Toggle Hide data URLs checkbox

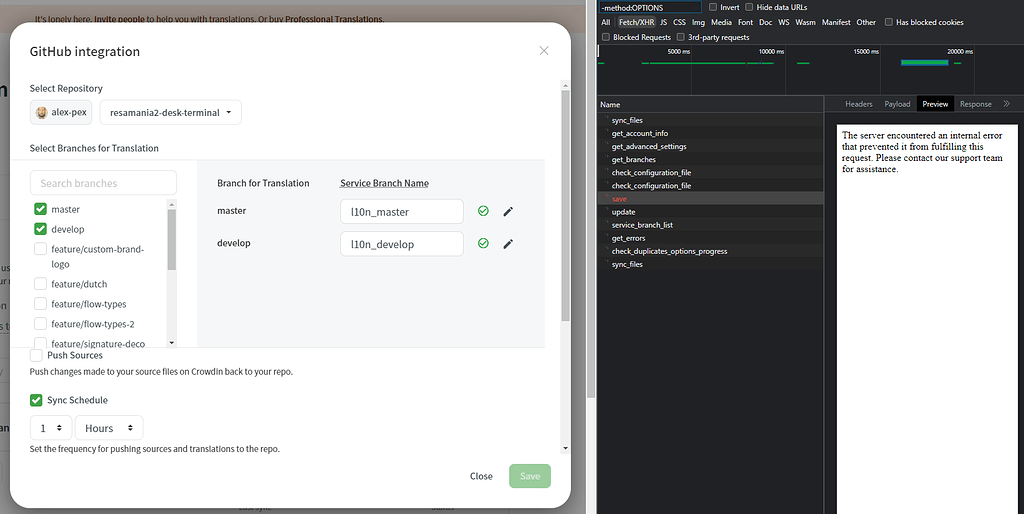[x=749, y=7]
